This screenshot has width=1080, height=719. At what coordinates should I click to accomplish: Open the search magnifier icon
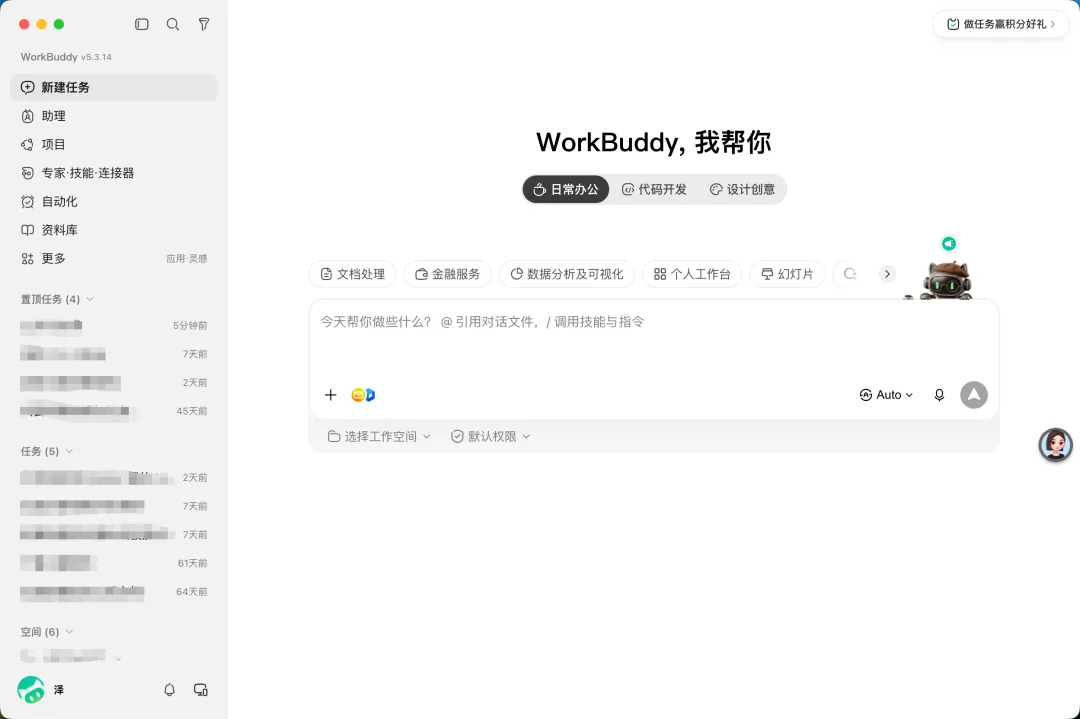pos(173,24)
